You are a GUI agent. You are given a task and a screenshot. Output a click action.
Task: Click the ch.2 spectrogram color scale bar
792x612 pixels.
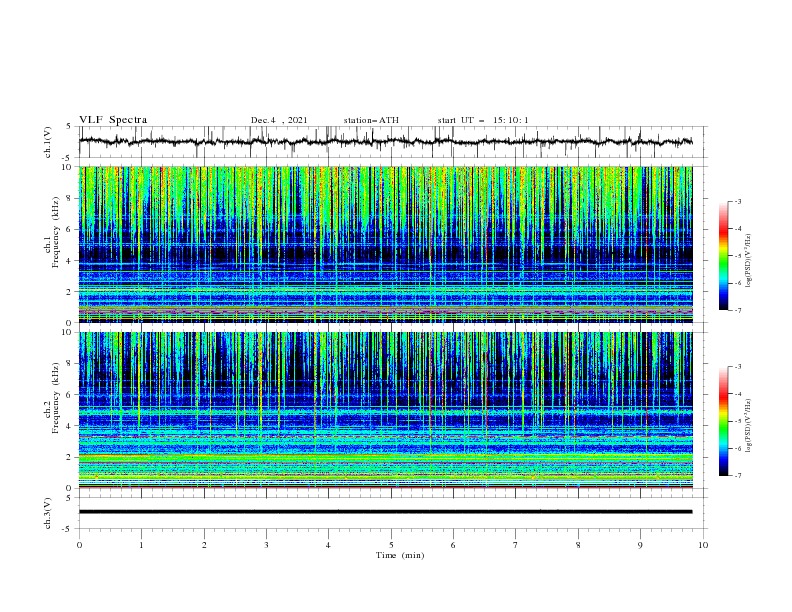tap(723, 421)
